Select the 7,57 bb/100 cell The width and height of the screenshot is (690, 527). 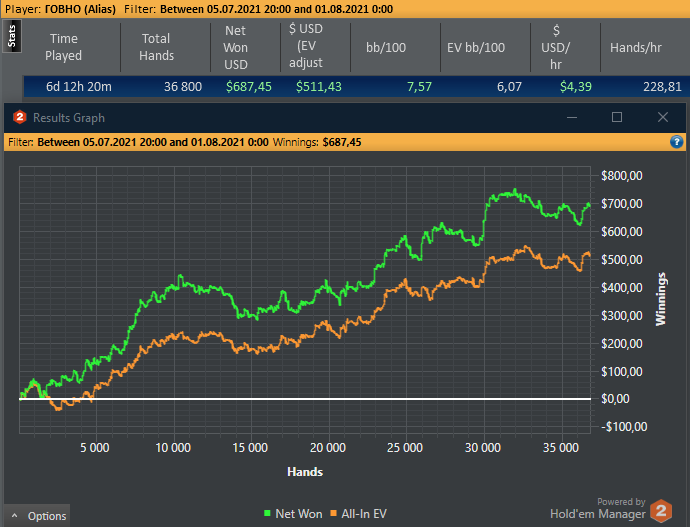(x=419, y=86)
